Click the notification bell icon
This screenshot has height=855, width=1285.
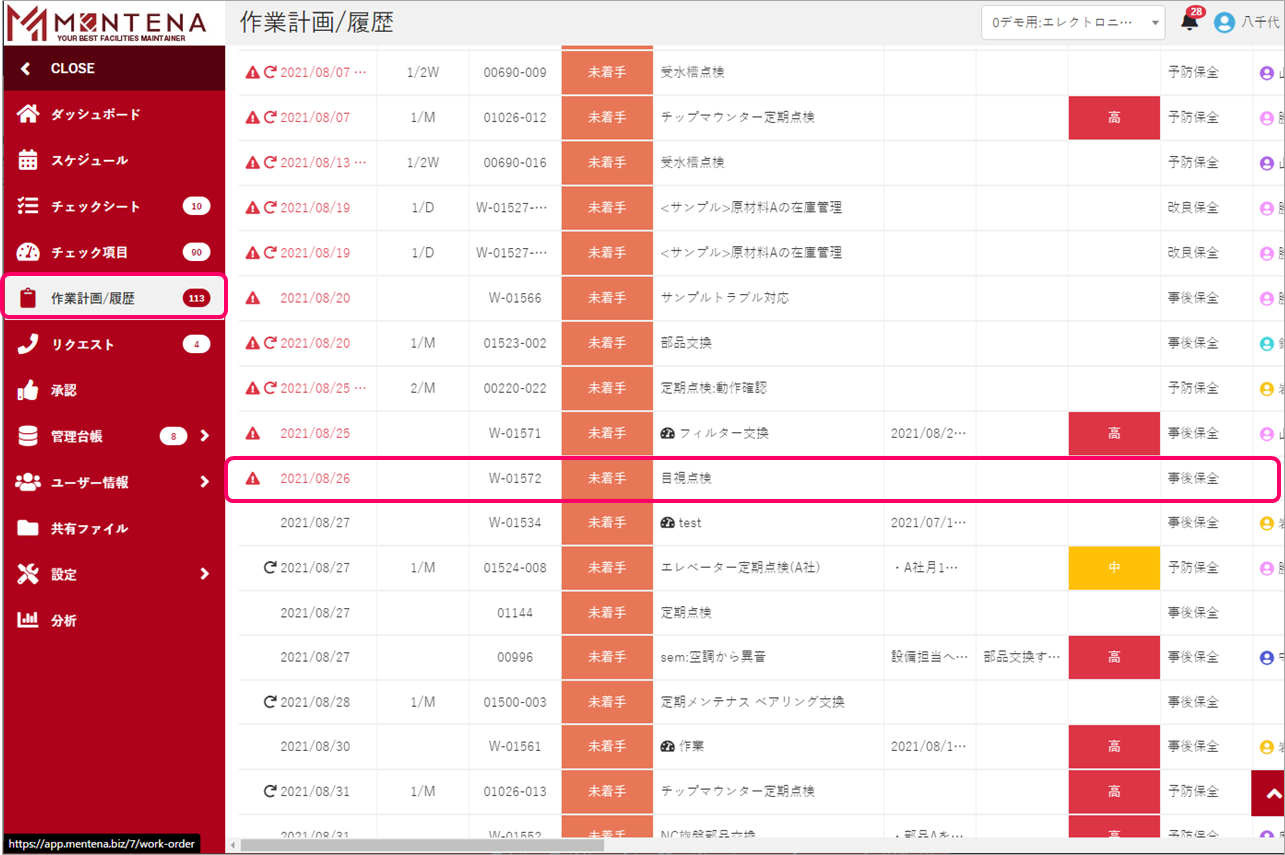(1189, 22)
